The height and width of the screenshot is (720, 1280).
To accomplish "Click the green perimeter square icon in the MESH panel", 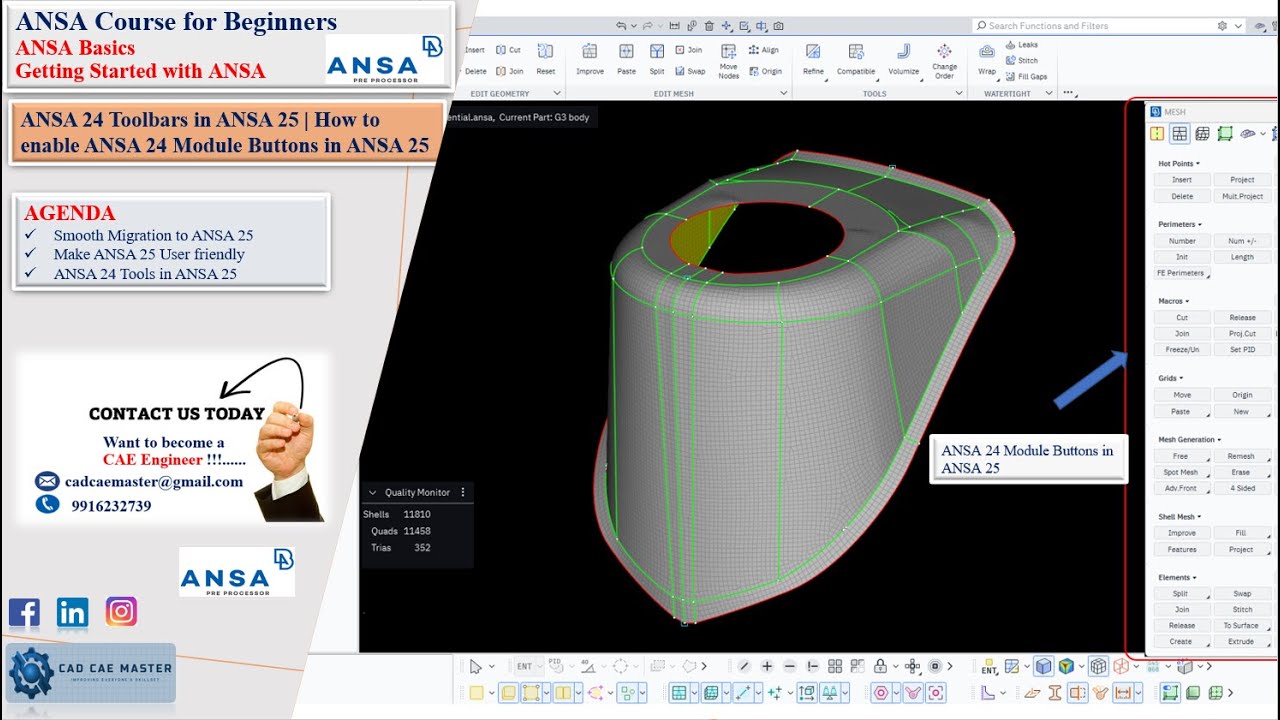I will click(x=1225, y=134).
